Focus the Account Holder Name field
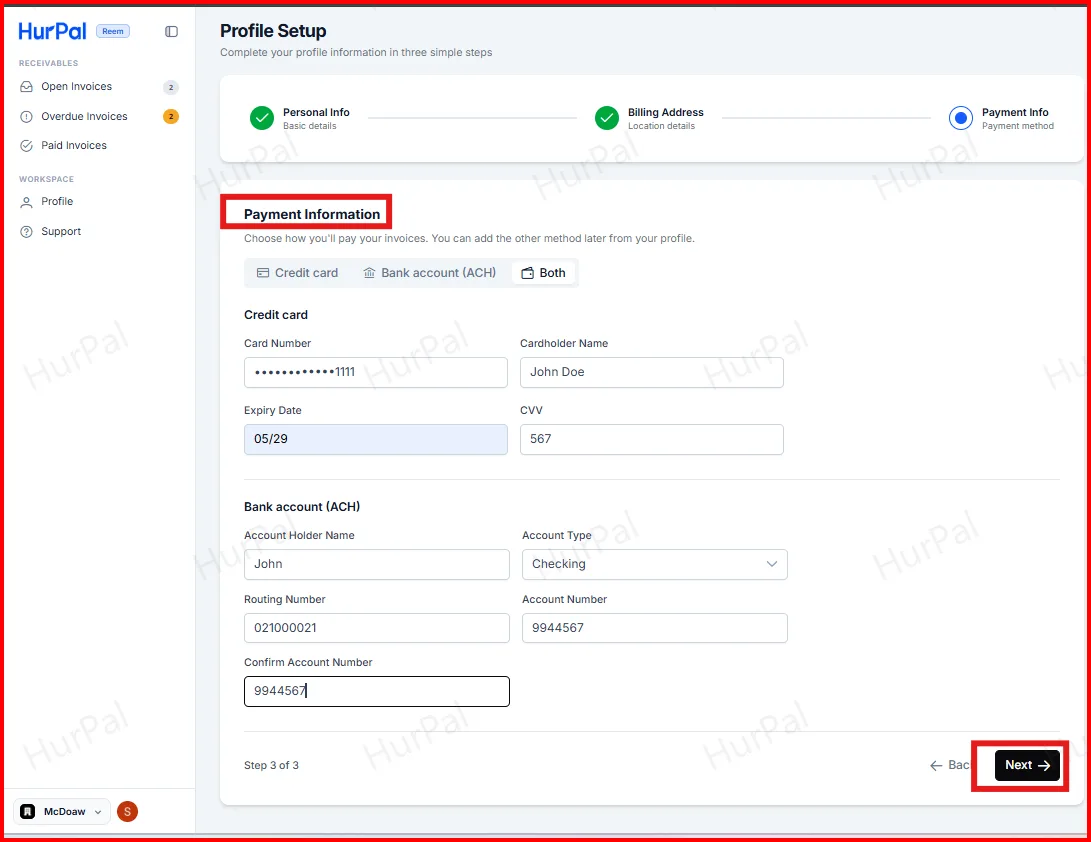 (376, 564)
